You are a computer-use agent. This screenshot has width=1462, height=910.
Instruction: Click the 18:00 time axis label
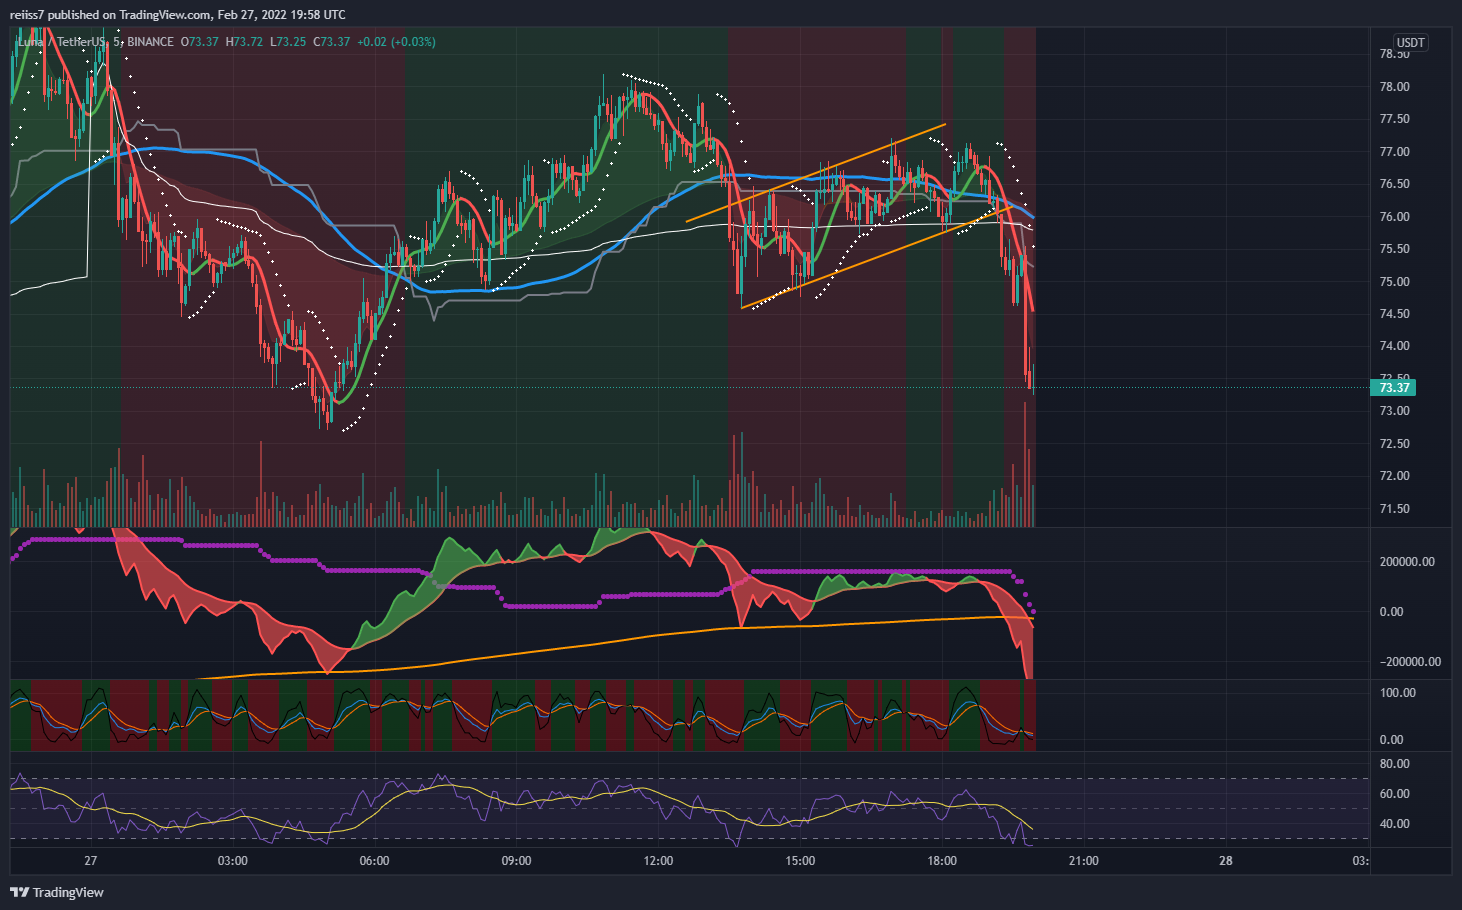(x=942, y=861)
